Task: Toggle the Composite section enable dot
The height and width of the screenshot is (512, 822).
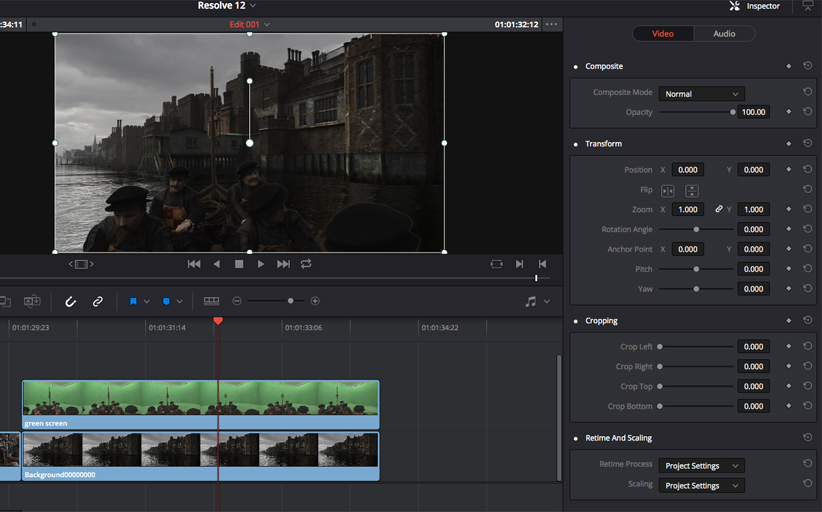Action: click(x=576, y=67)
